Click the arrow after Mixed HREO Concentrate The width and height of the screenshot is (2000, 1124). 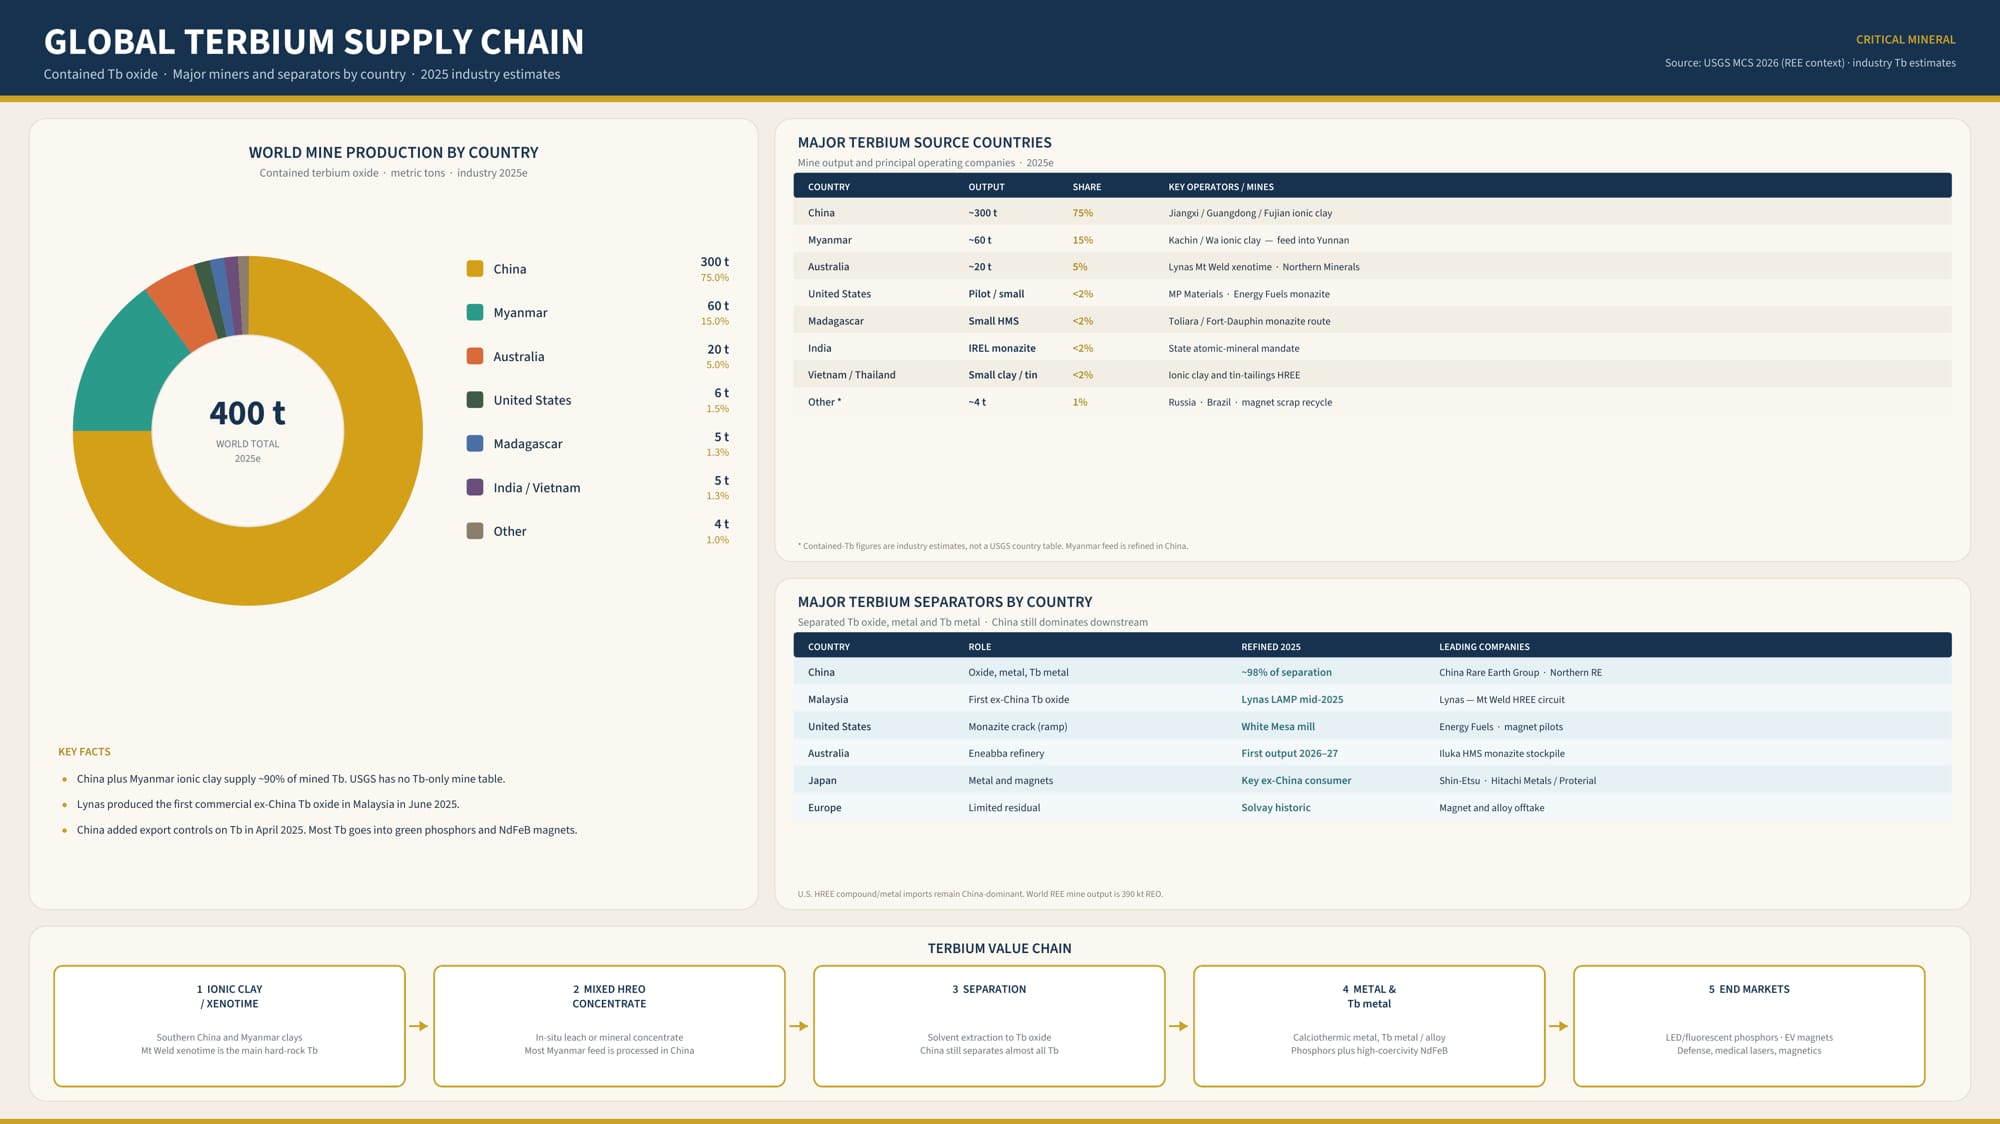pos(799,1026)
